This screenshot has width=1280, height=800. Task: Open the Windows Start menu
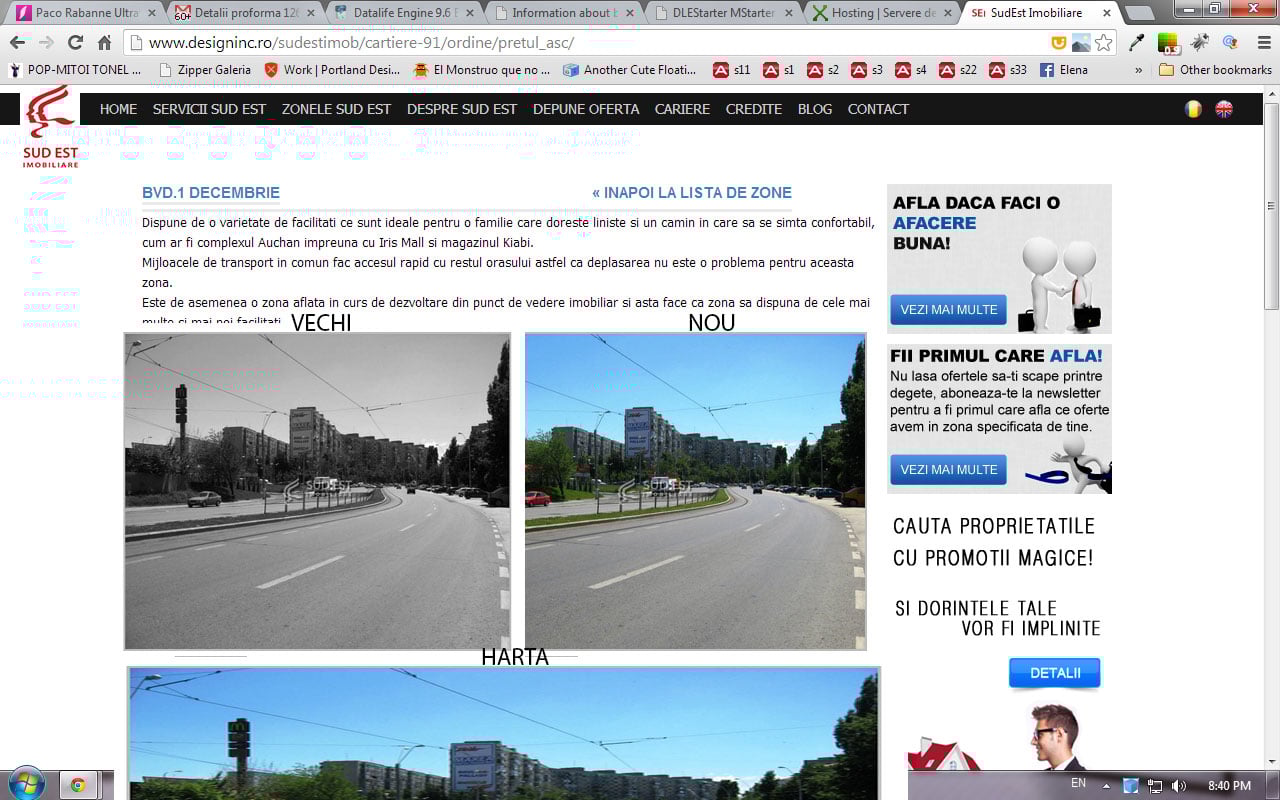25,784
